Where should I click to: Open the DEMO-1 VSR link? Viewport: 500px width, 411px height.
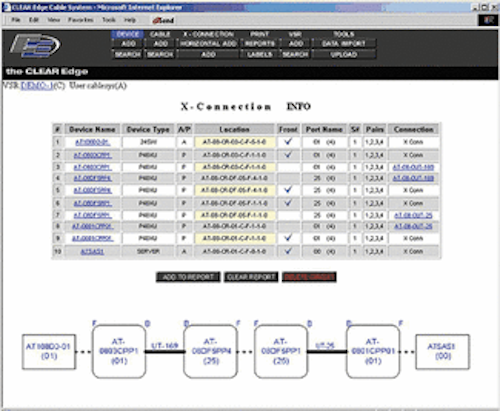click(x=37, y=86)
